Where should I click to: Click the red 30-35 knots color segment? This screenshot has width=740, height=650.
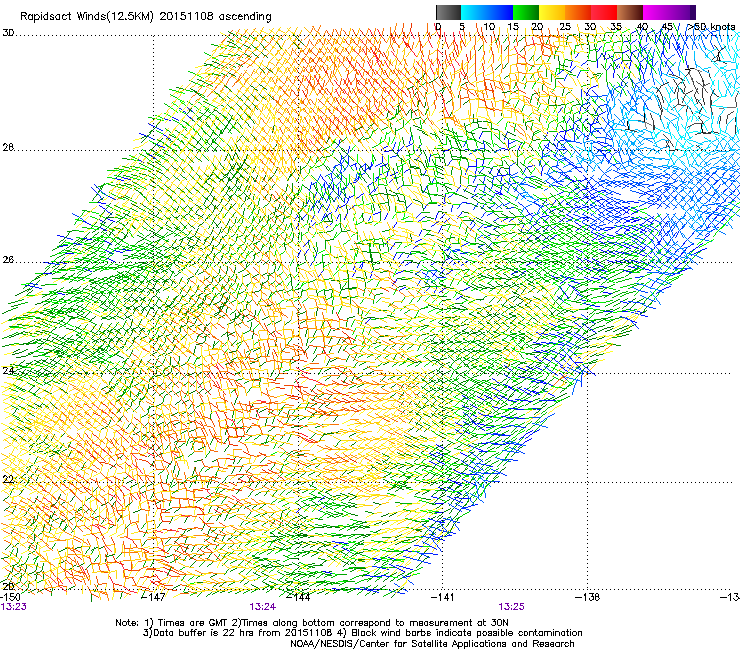coord(604,12)
